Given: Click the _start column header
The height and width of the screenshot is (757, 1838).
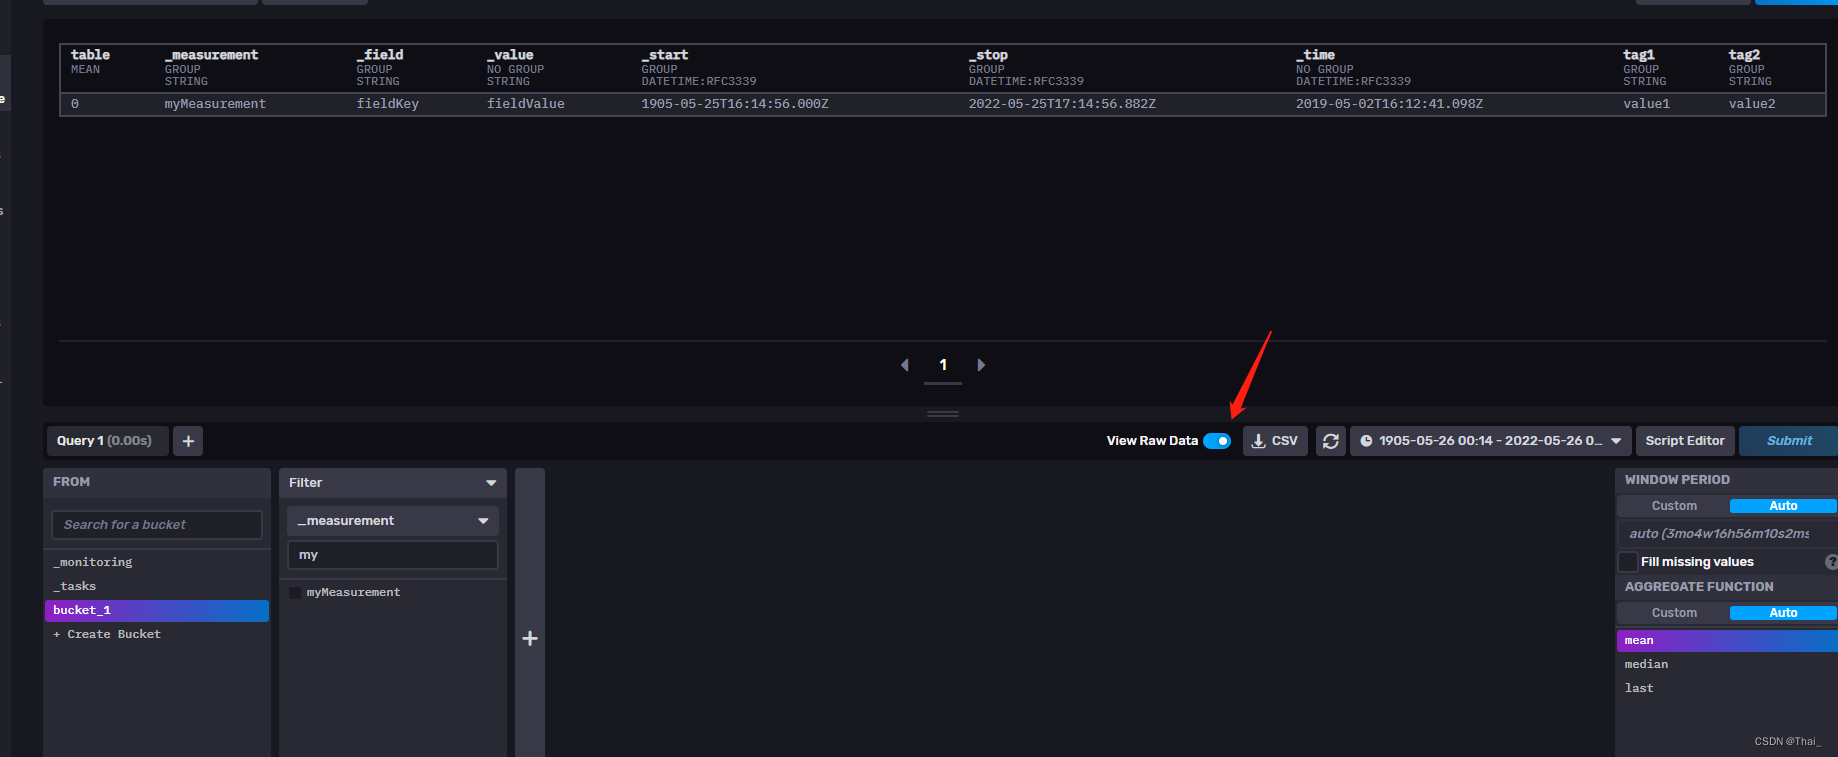Looking at the screenshot, I should coord(665,55).
